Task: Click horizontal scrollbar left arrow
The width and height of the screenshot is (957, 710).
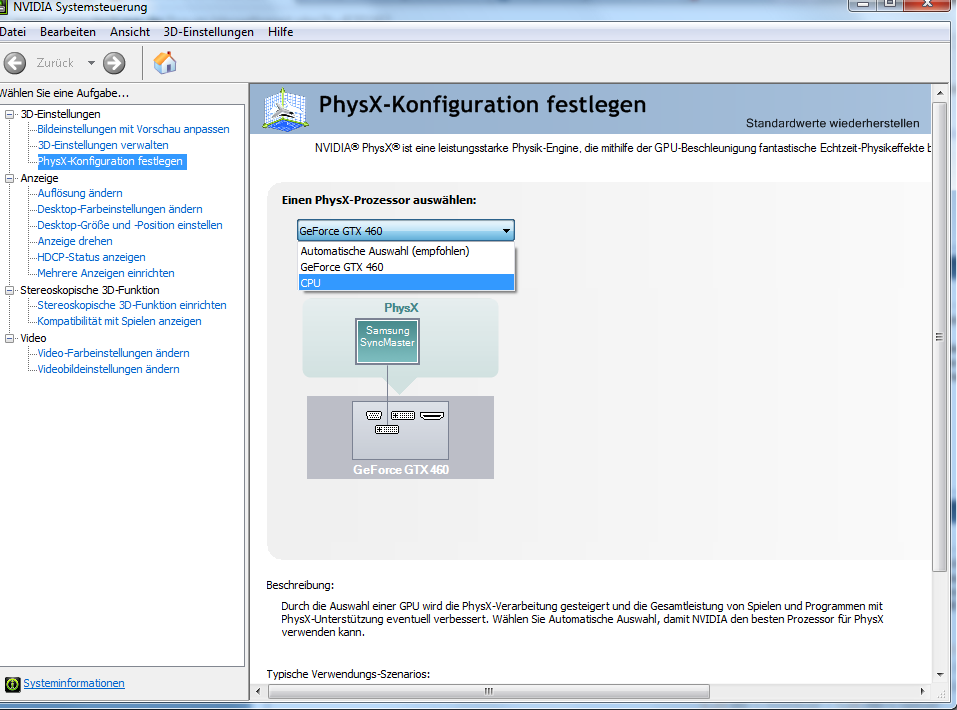Action: (x=258, y=691)
